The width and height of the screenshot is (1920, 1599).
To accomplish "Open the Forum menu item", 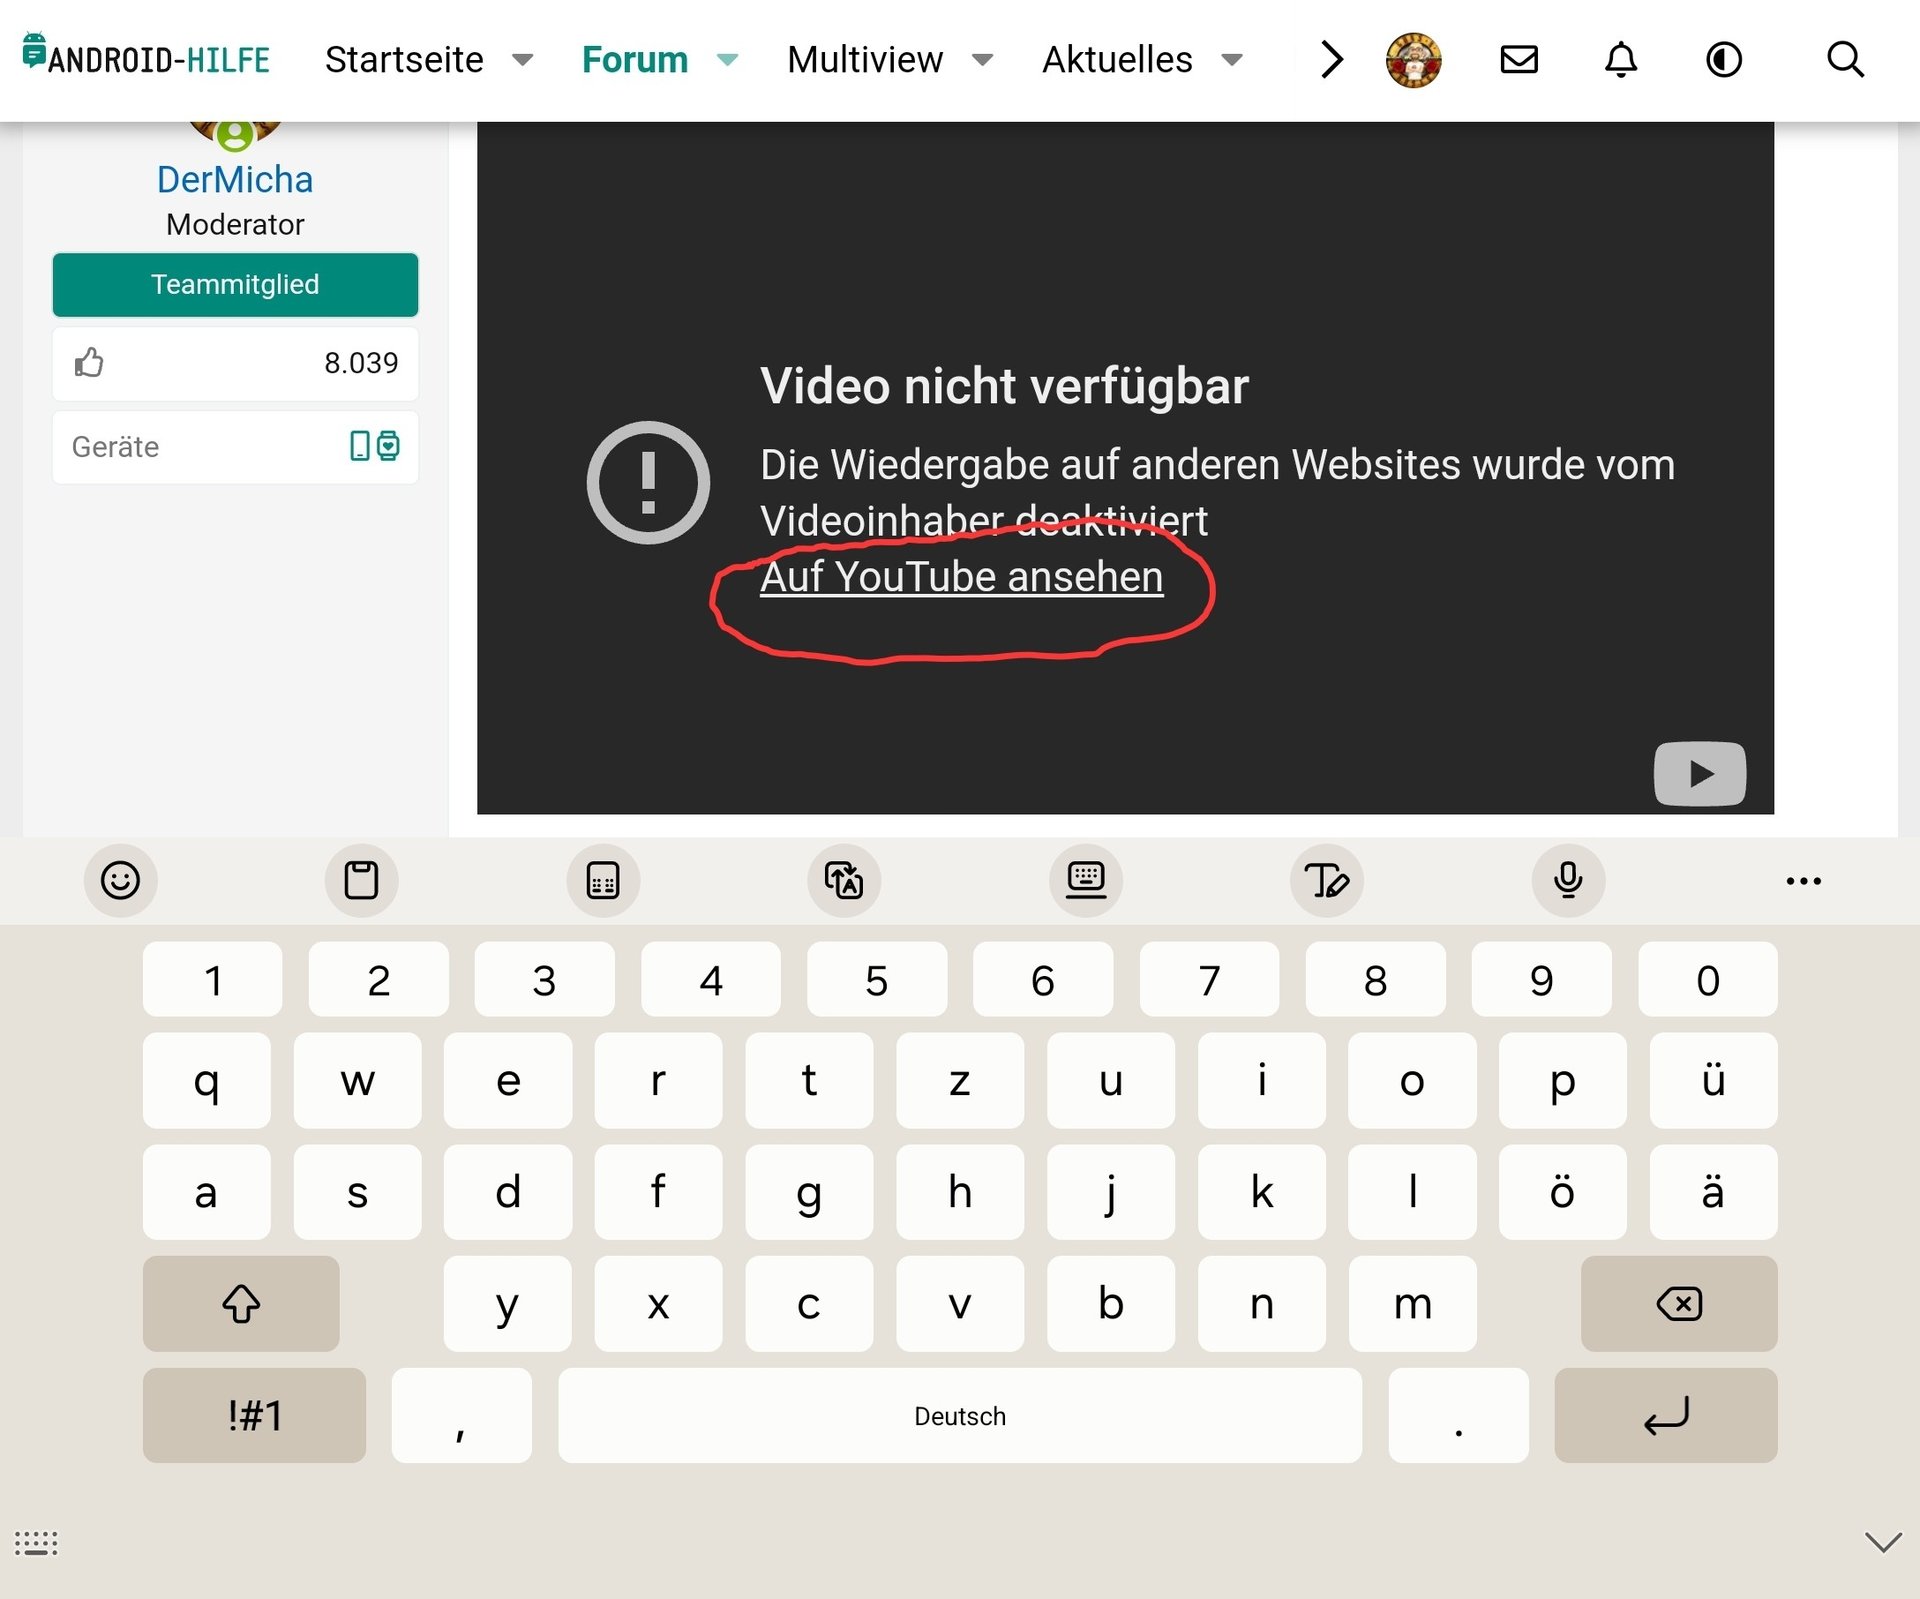I will tap(635, 60).
